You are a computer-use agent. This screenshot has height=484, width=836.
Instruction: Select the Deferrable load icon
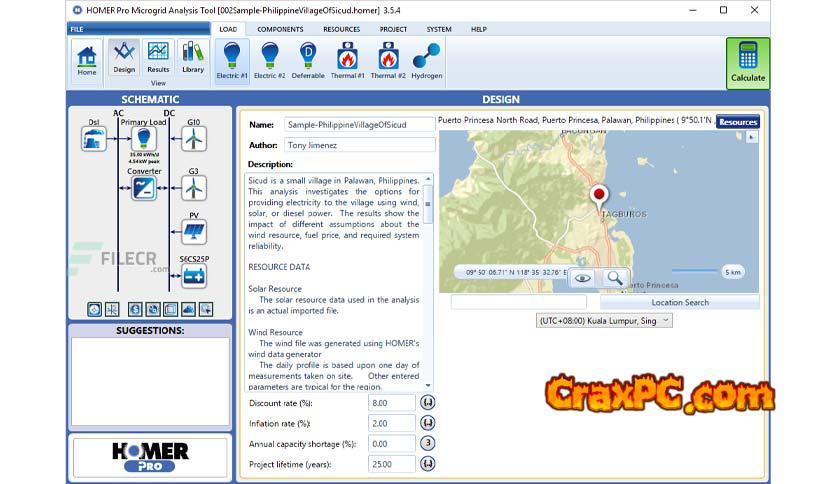(x=308, y=60)
